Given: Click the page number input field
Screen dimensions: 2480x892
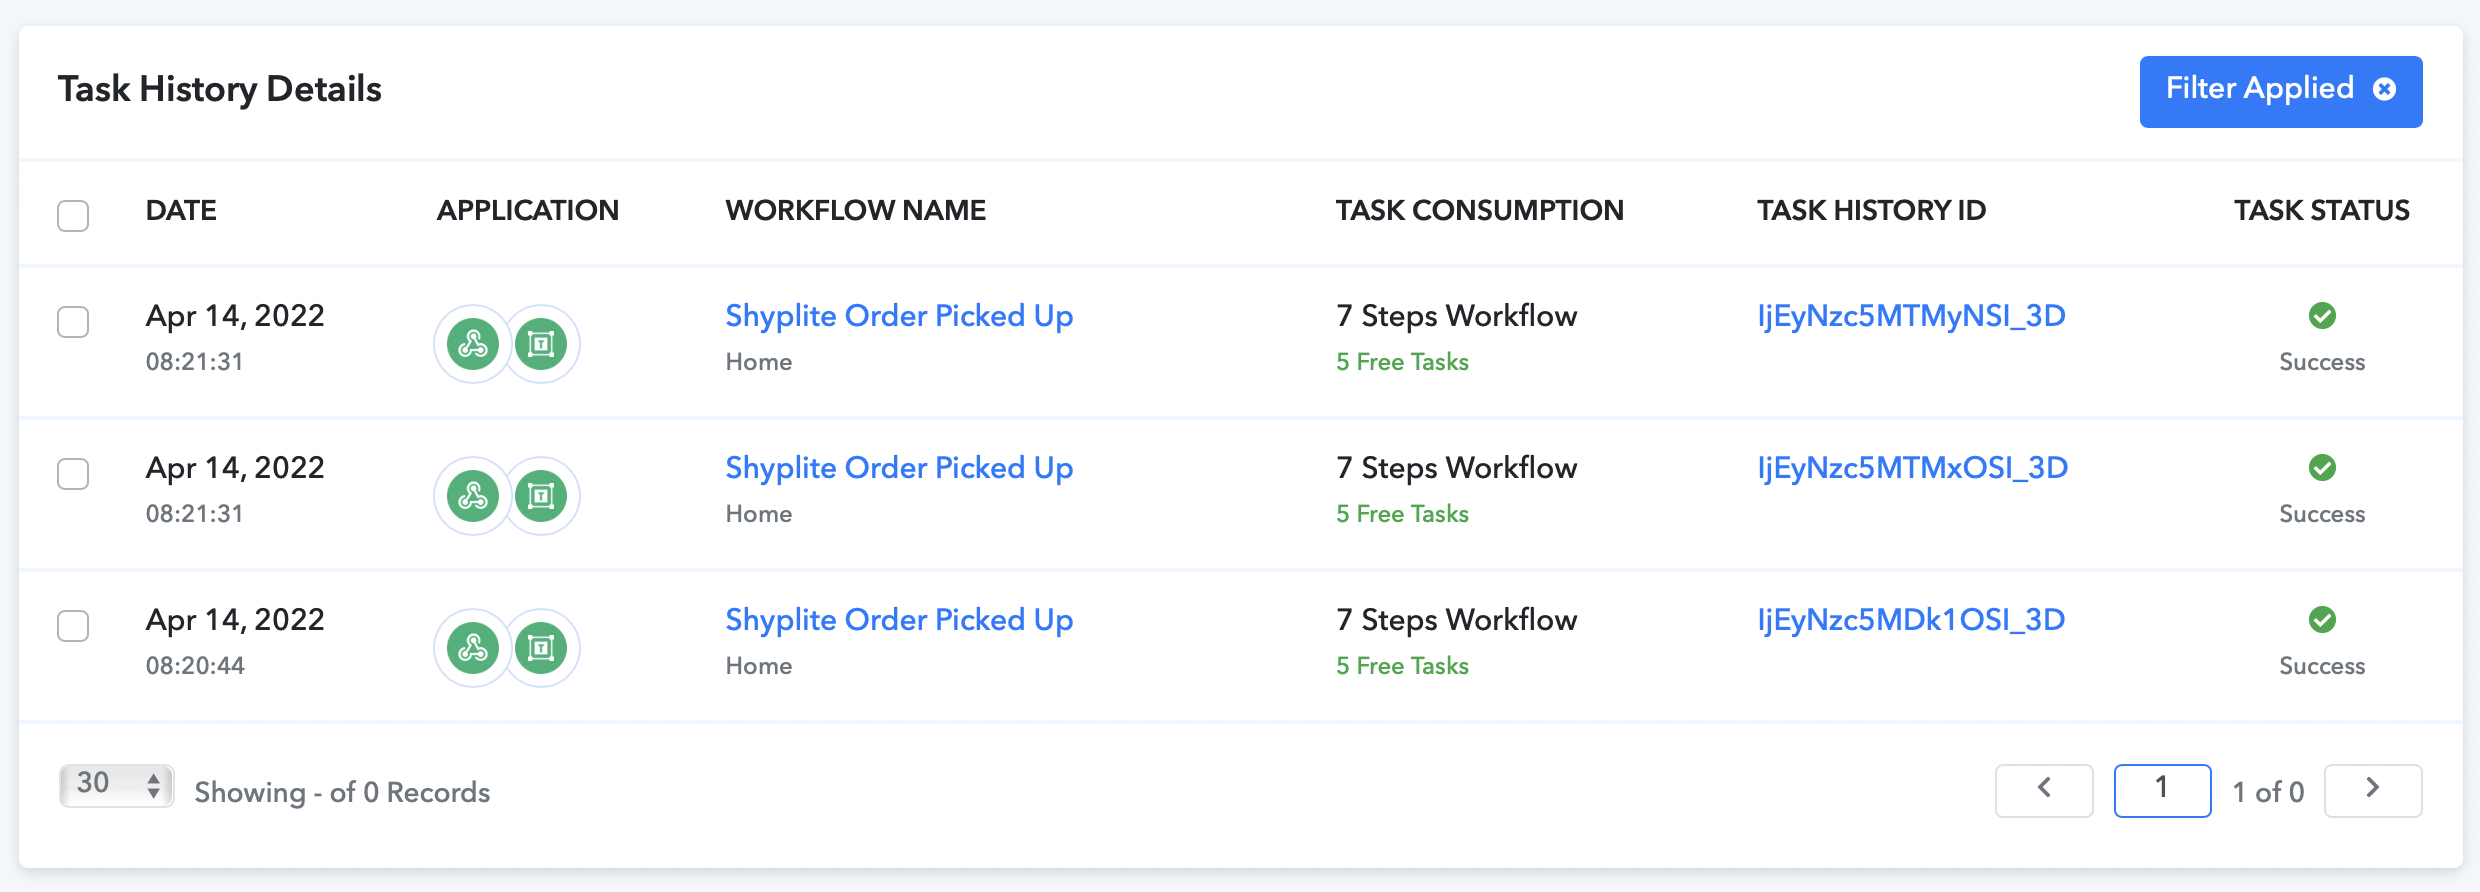Looking at the screenshot, I should [x=2162, y=790].
